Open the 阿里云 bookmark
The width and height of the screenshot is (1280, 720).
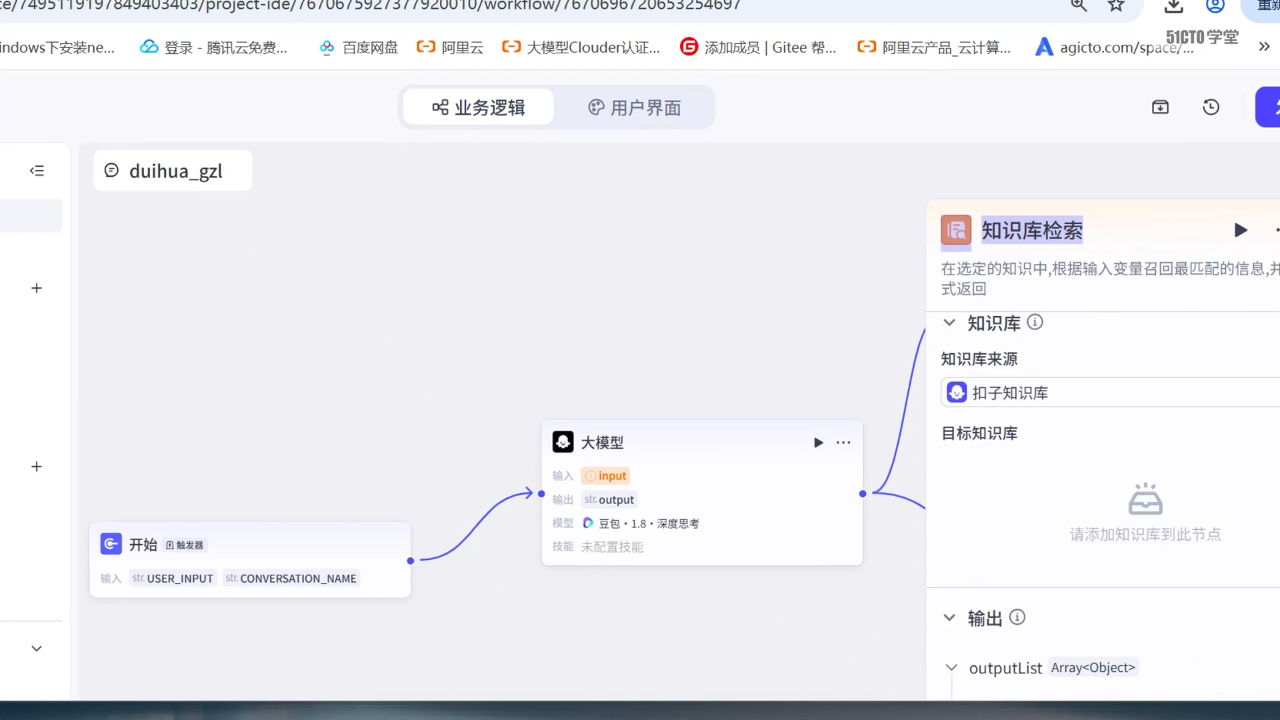[450, 47]
